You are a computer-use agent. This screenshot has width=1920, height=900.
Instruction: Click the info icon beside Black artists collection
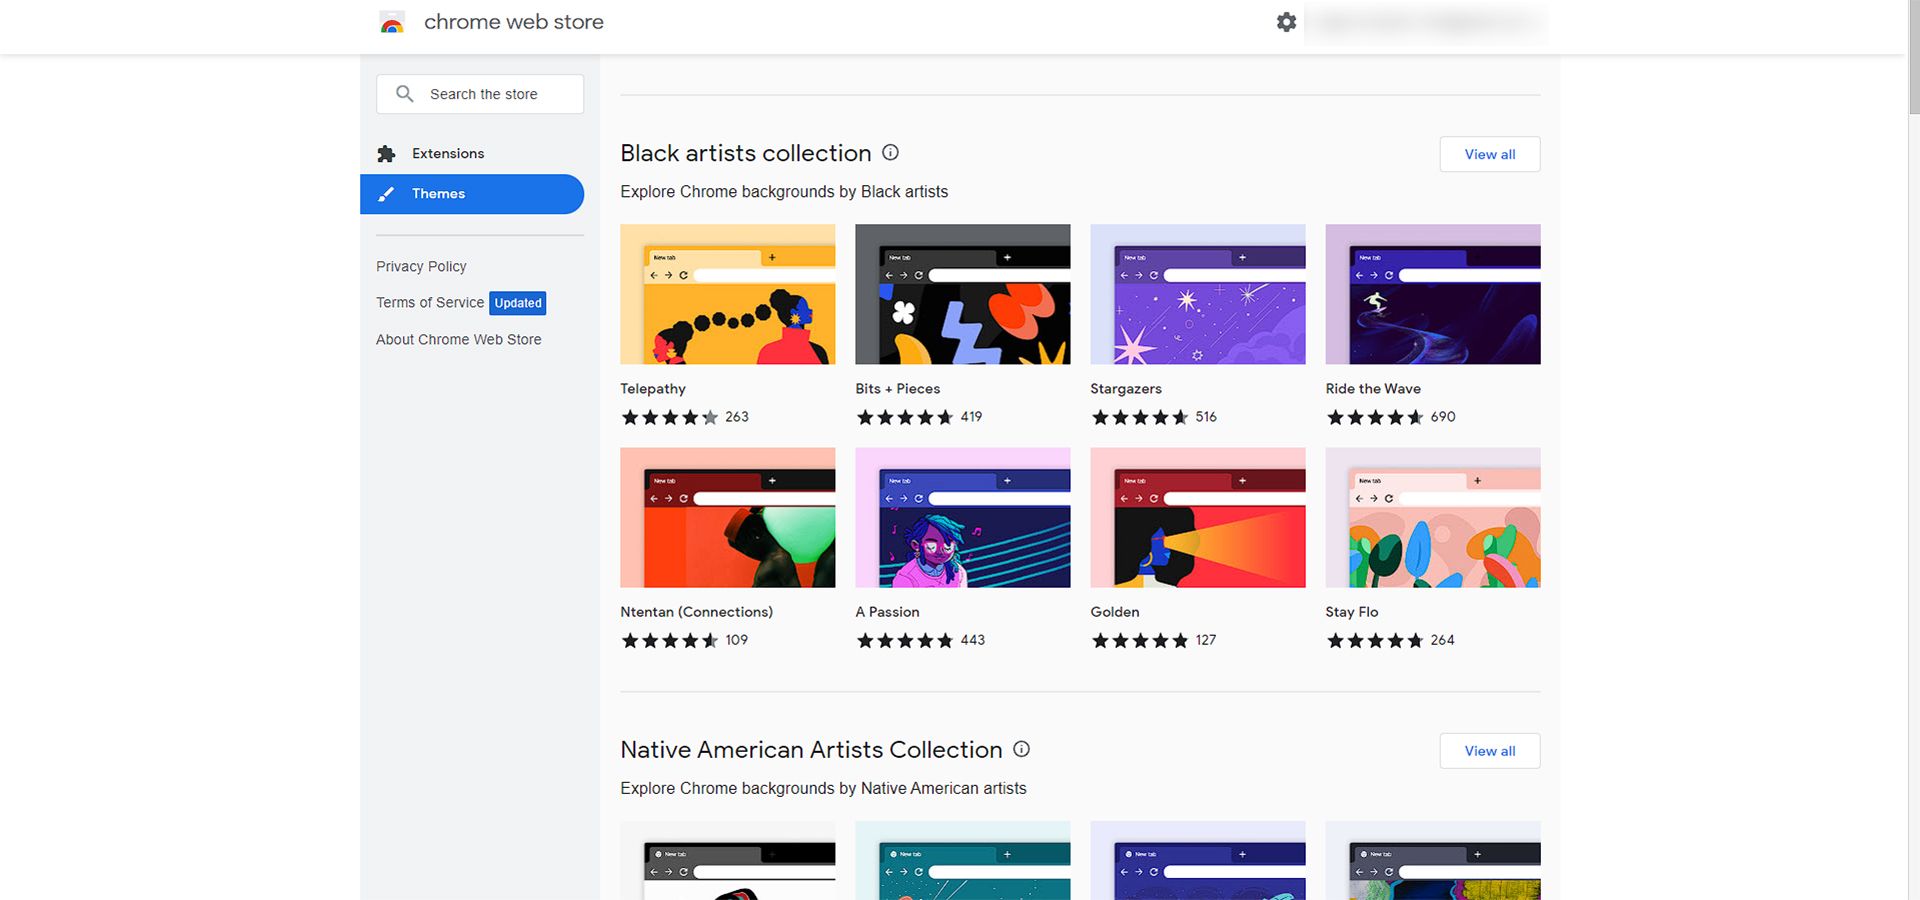(x=890, y=153)
